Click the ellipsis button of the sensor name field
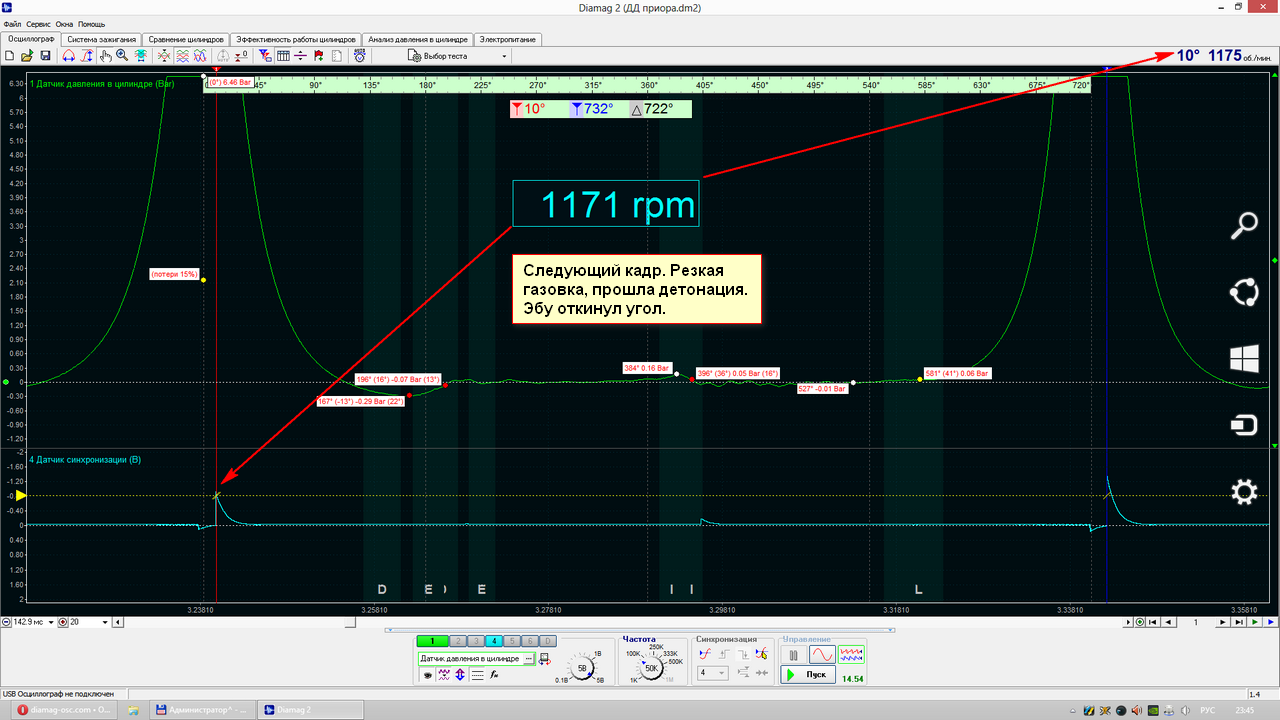The height and width of the screenshot is (720, 1280). coord(529,659)
